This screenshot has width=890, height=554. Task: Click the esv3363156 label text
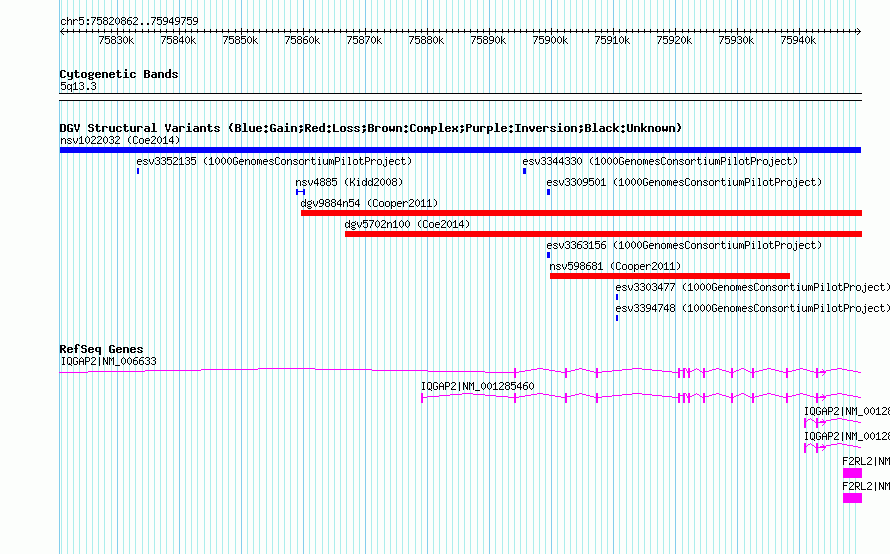tap(684, 245)
